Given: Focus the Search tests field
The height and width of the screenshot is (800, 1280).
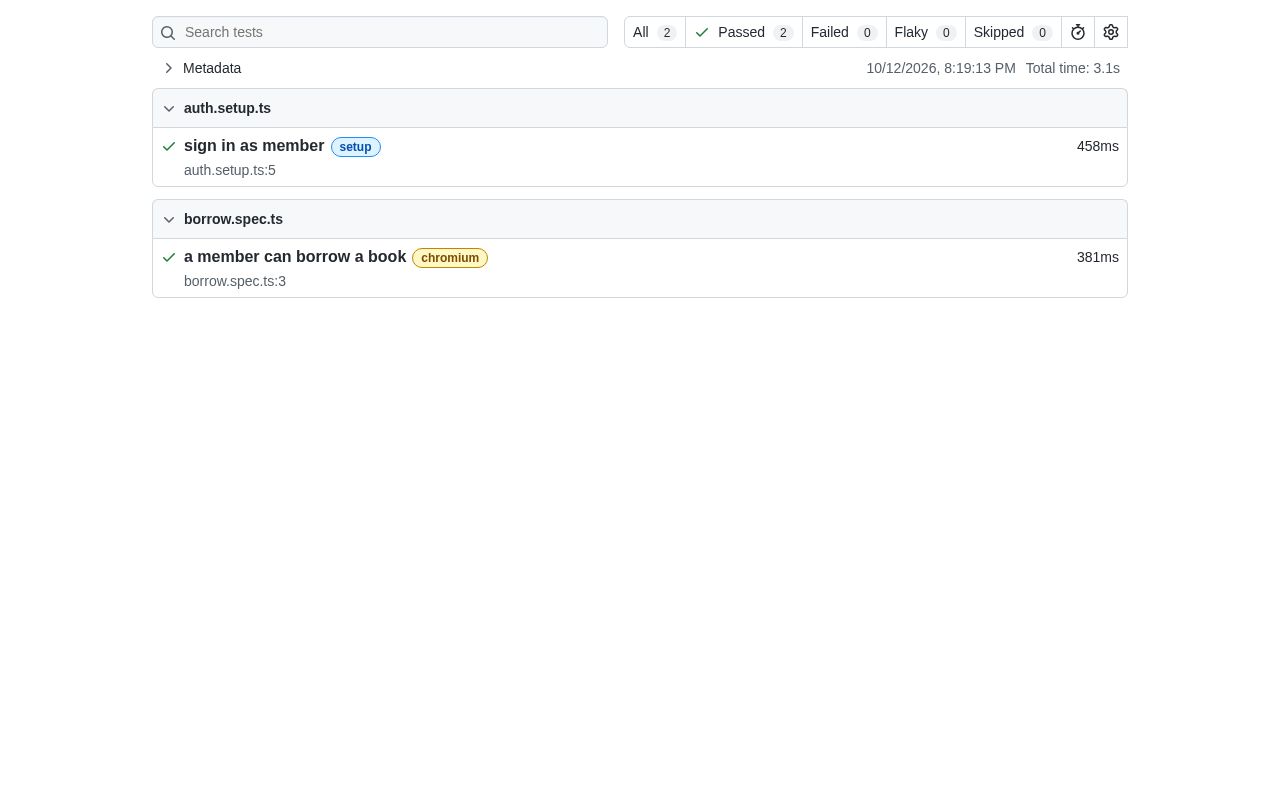Looking at the screenshot, I should coord(380,32).
